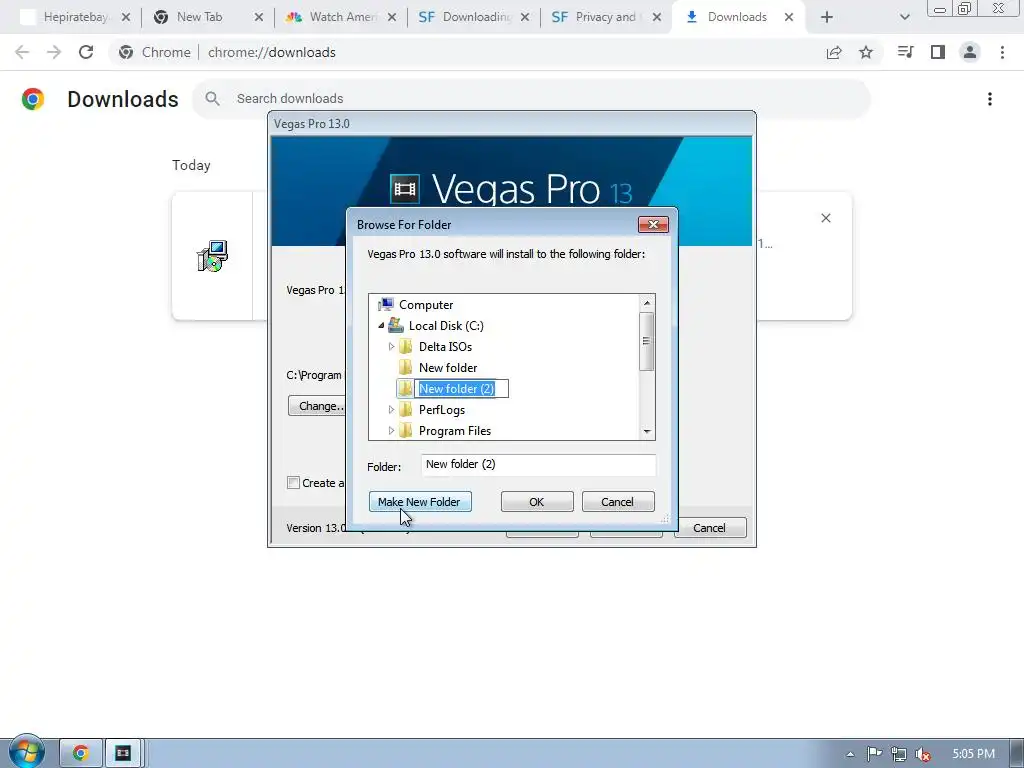
Task: Collapse the Local Disk (C:) node
Action: coord(381,325)
